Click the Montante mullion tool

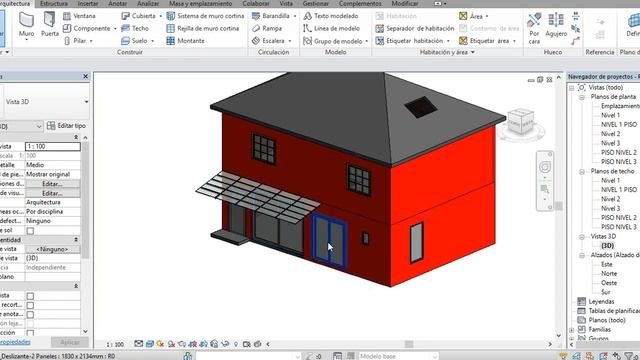click(186, 41)
